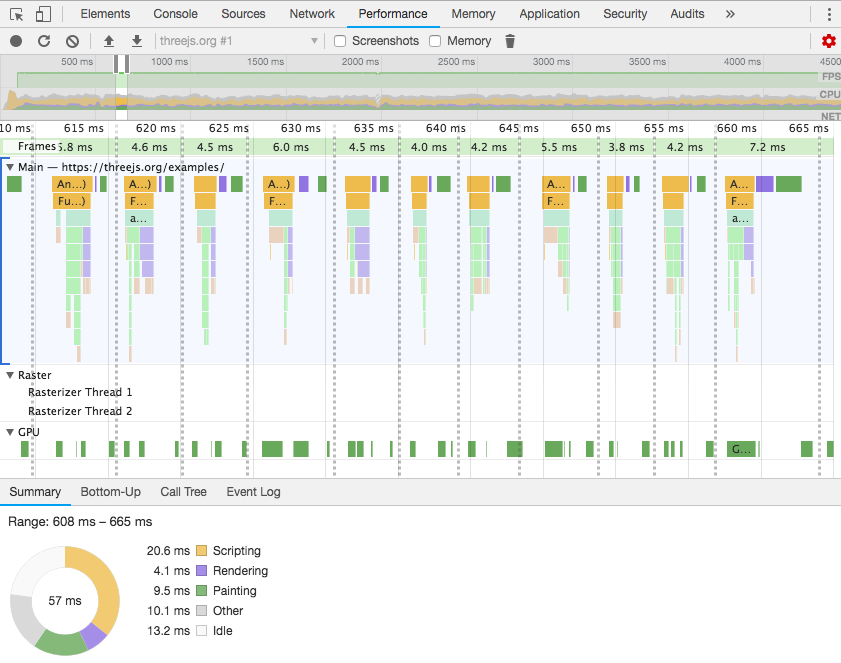Save profile with the download arrow
This screenshot has width=841, height=663.
click(x=137, y=41)
